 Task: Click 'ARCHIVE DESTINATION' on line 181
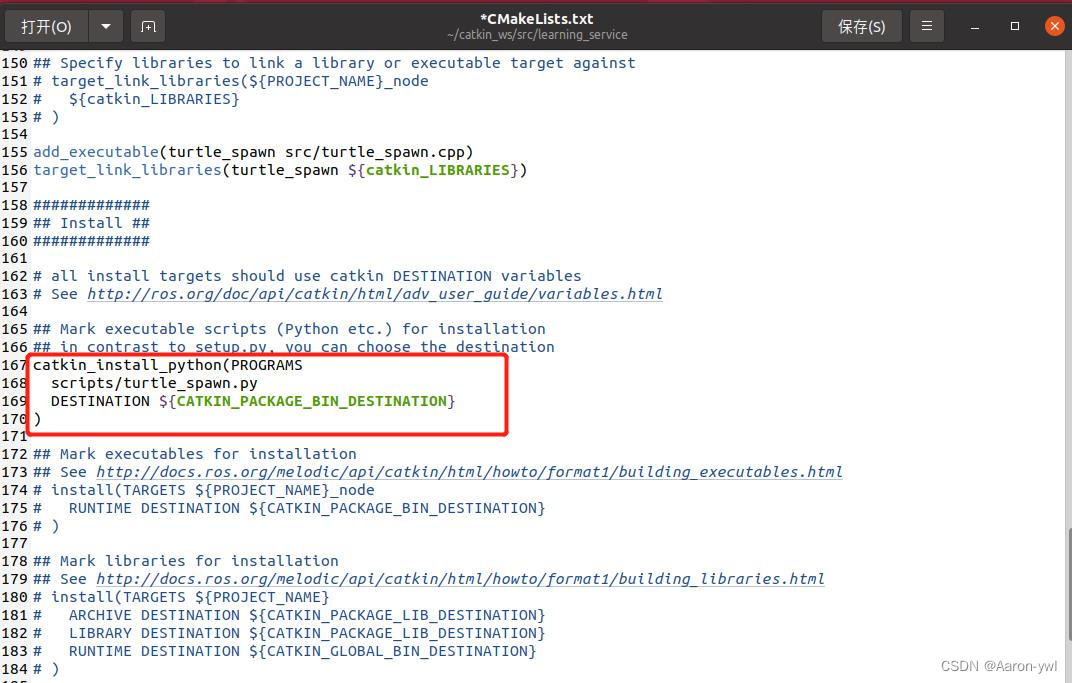click(155, 615)
